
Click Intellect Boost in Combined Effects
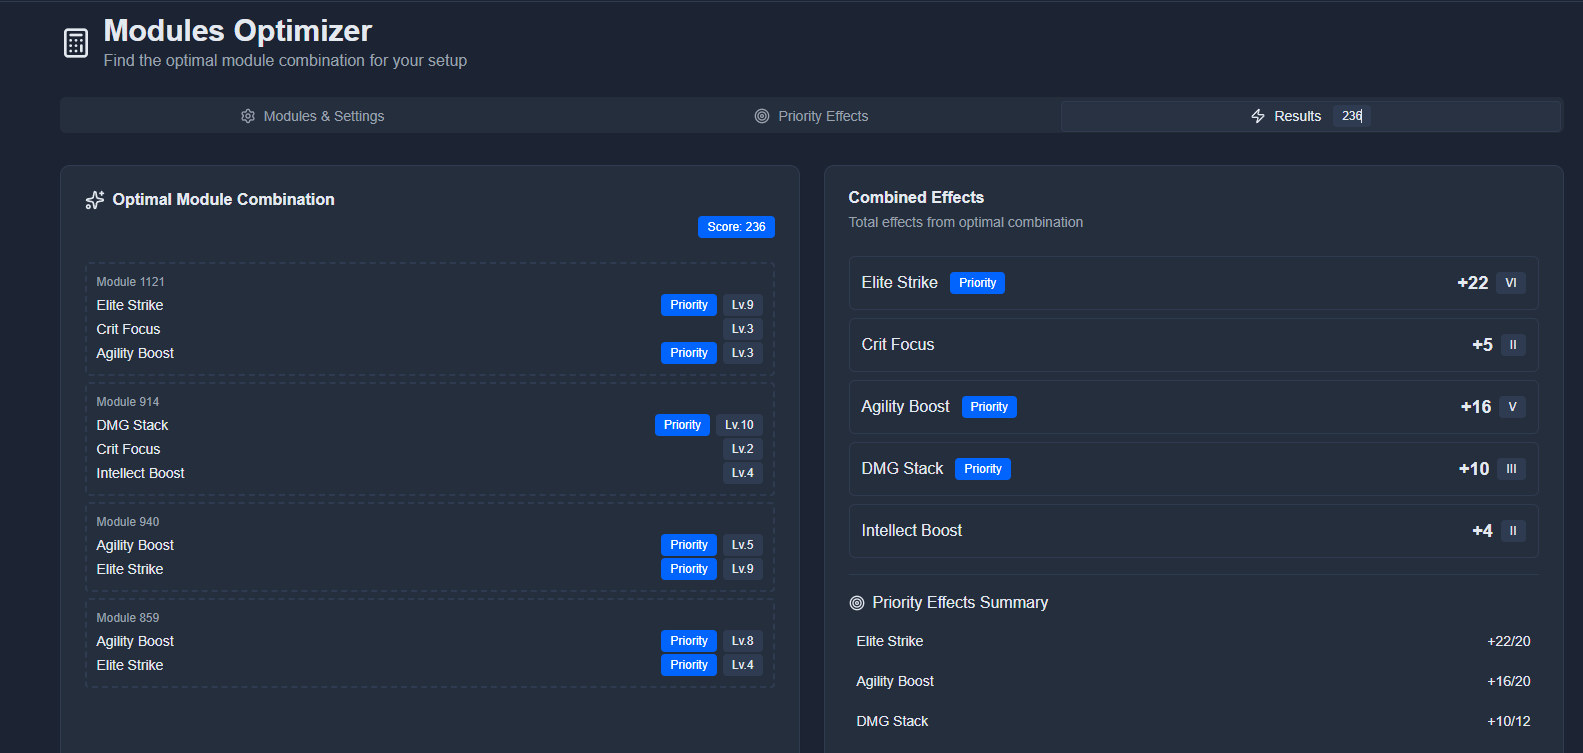tap(912, 531)
